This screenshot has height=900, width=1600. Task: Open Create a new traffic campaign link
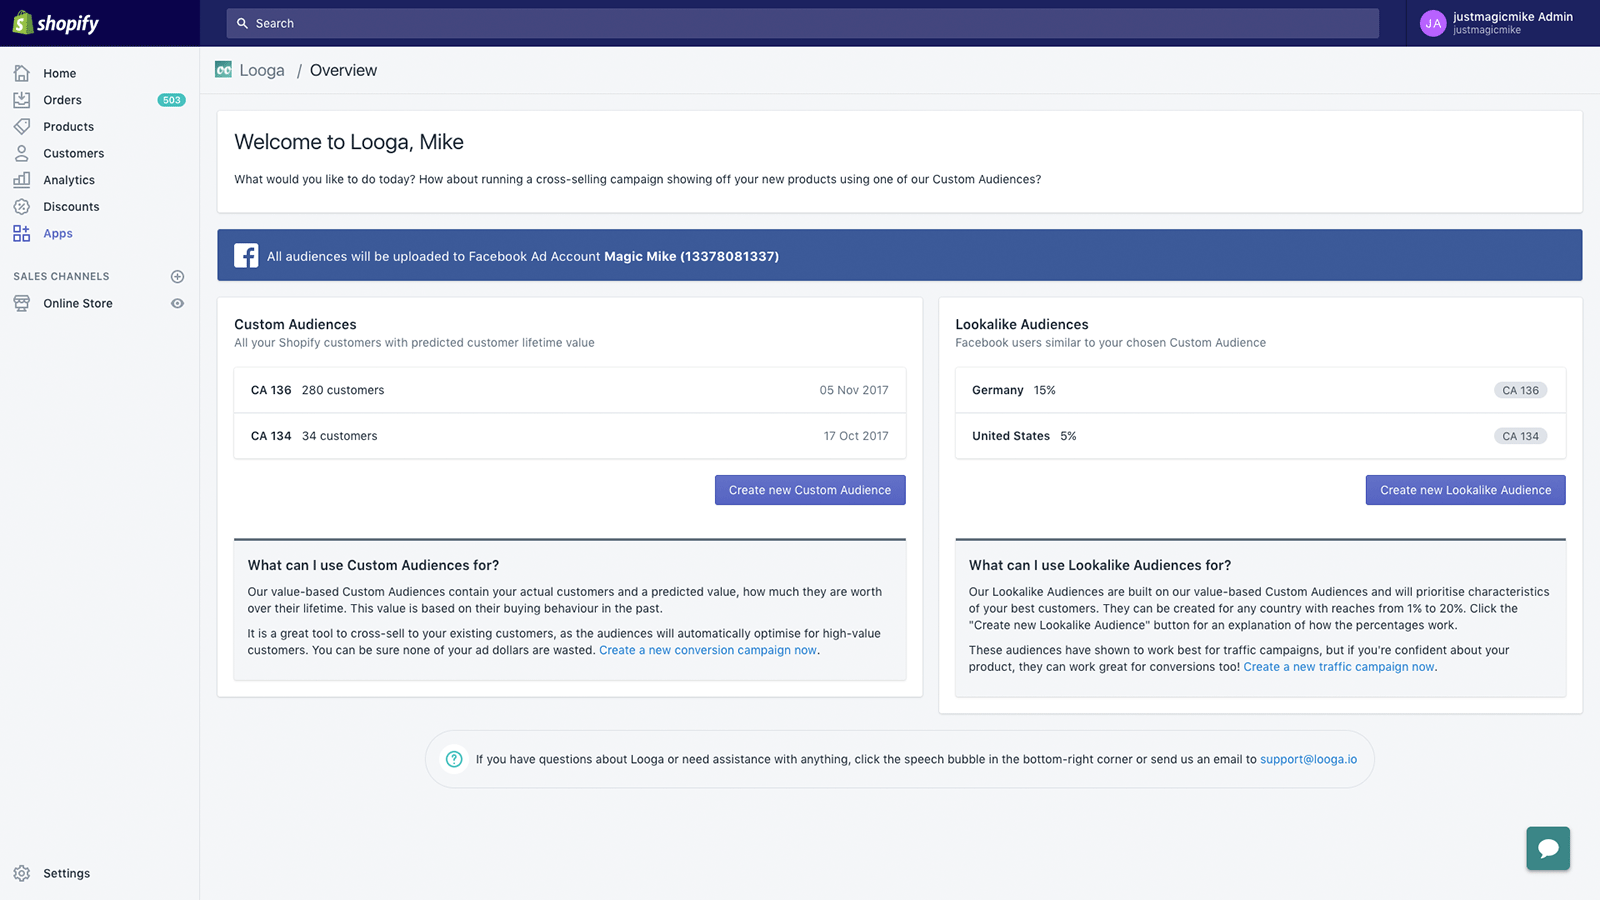pyautogui.click(x=1339, y=667)
